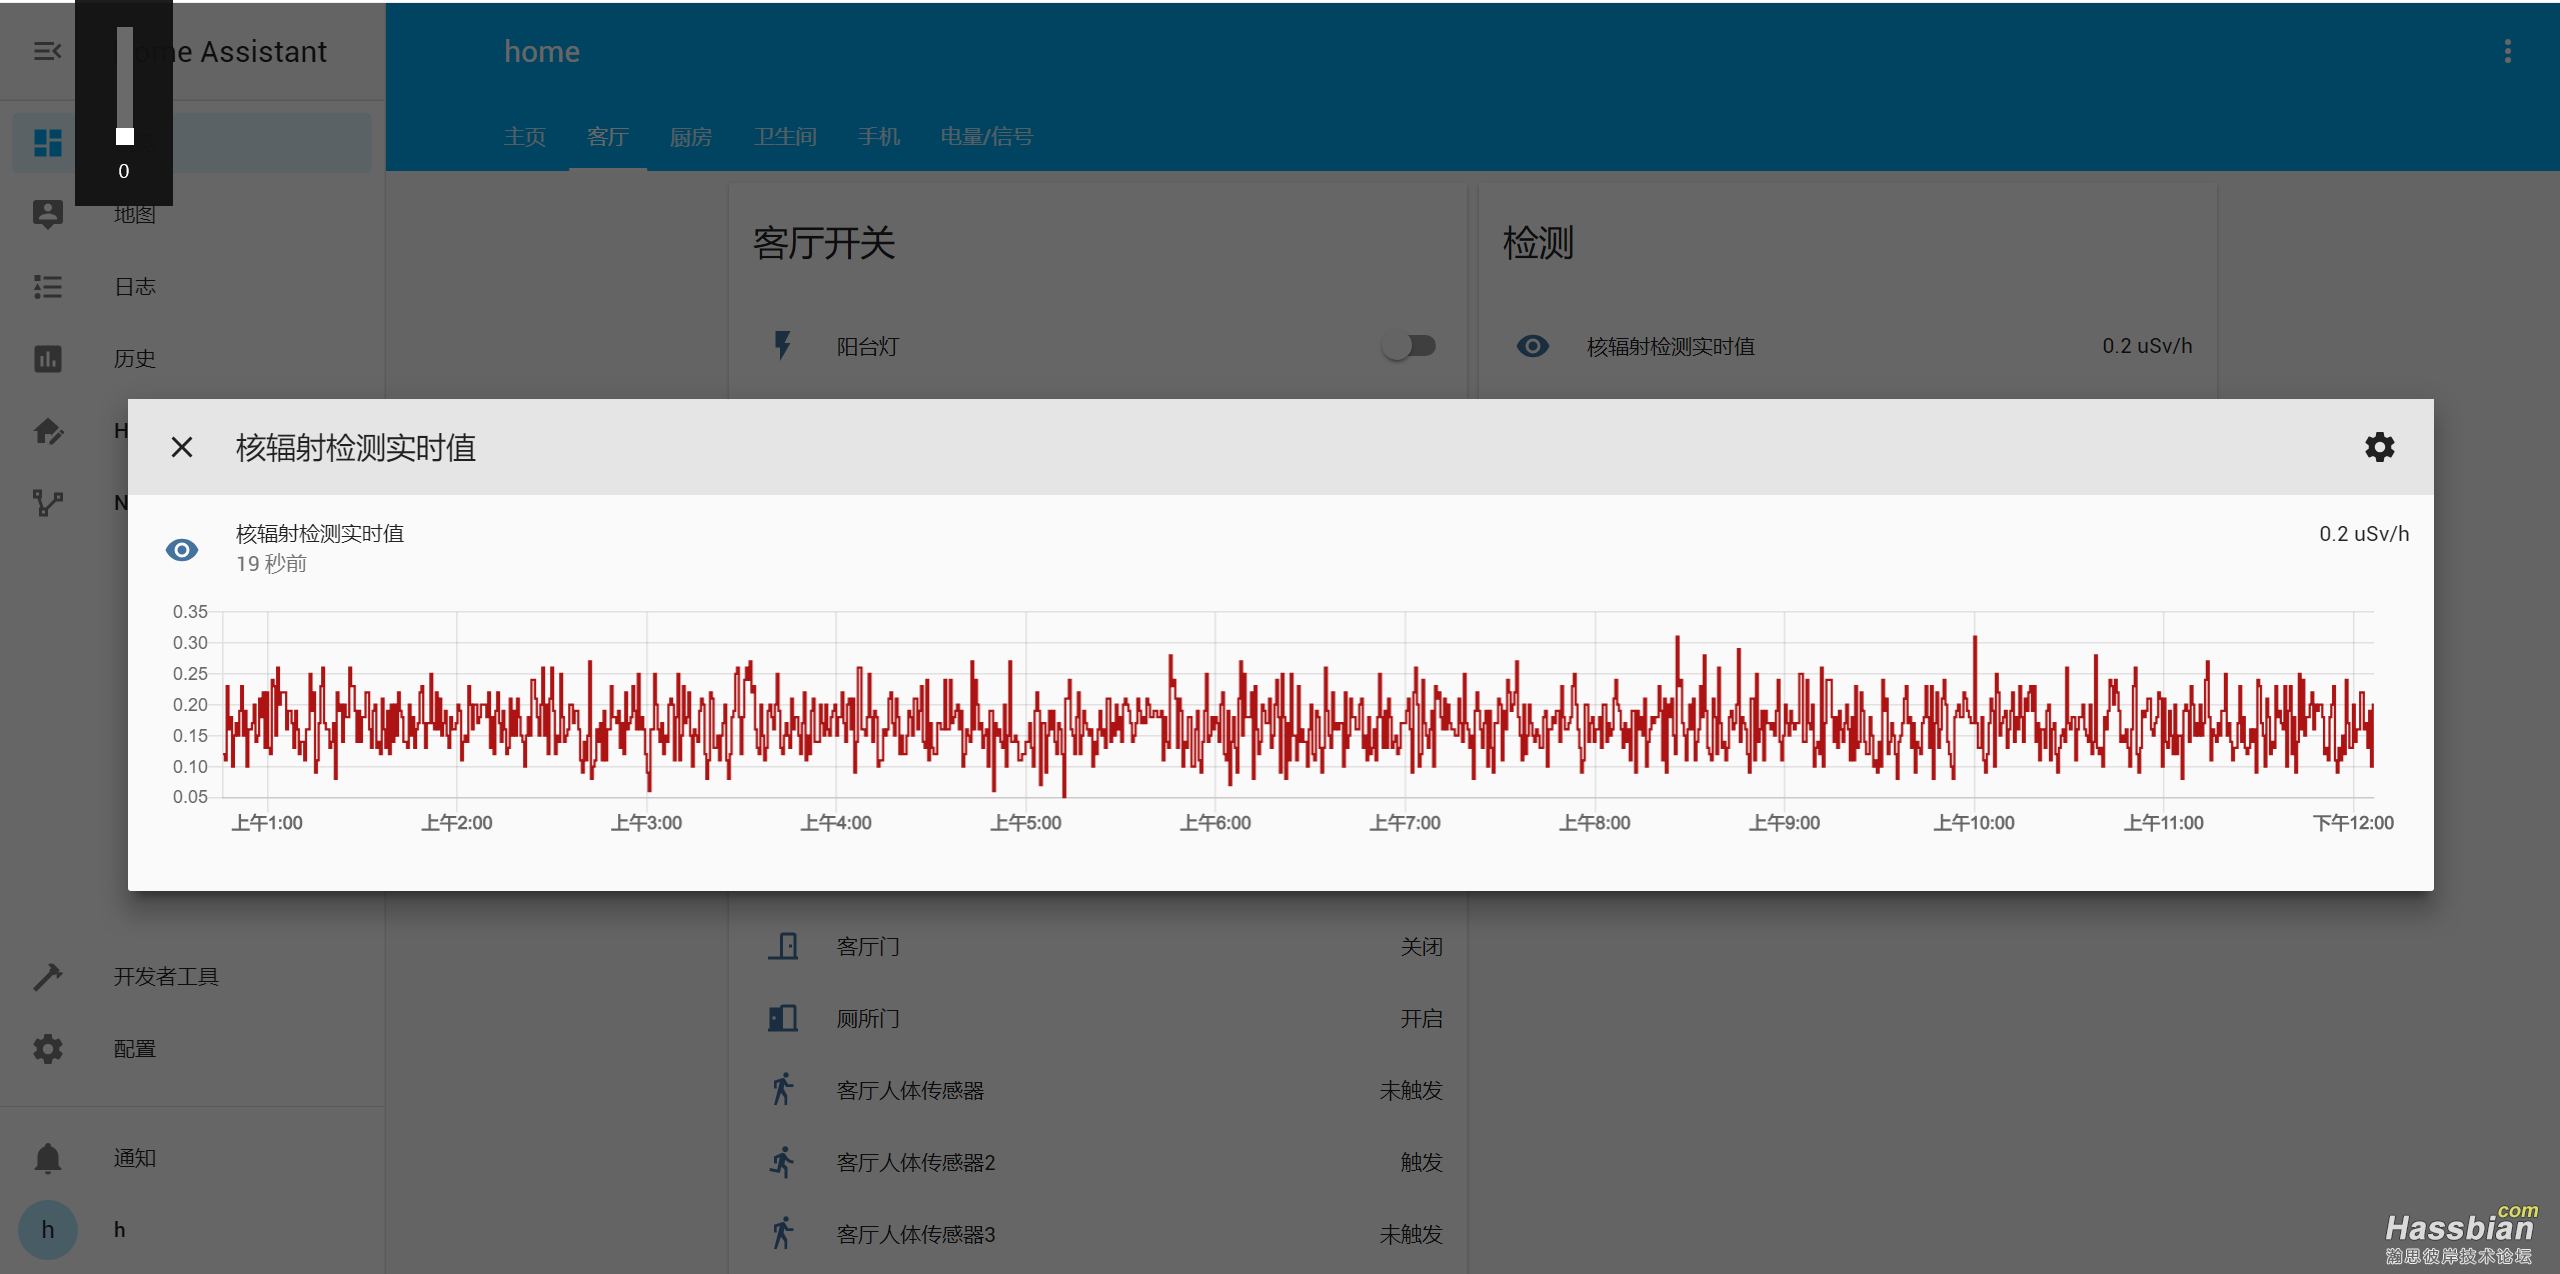This screenshot has width=2560, height=1274.
Task: Click the 客厅开关 card title
Action: (x=824, y=243)
